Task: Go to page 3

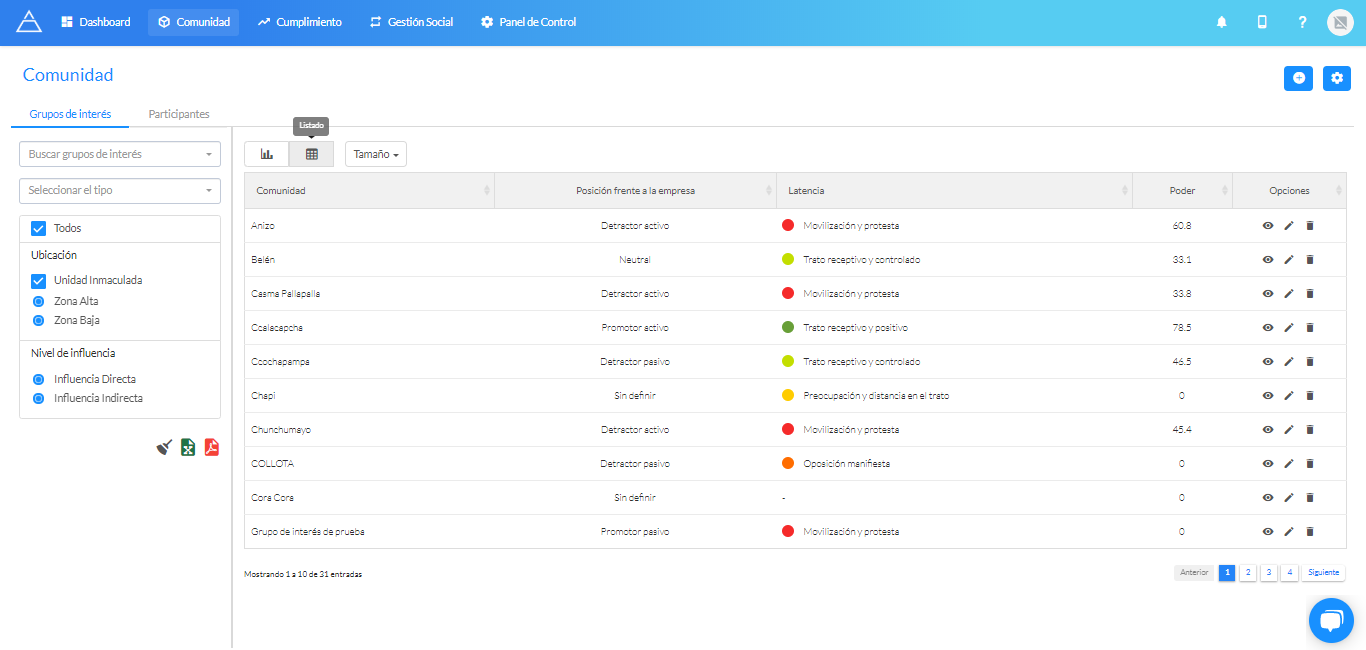Action: click(1269, 573)
